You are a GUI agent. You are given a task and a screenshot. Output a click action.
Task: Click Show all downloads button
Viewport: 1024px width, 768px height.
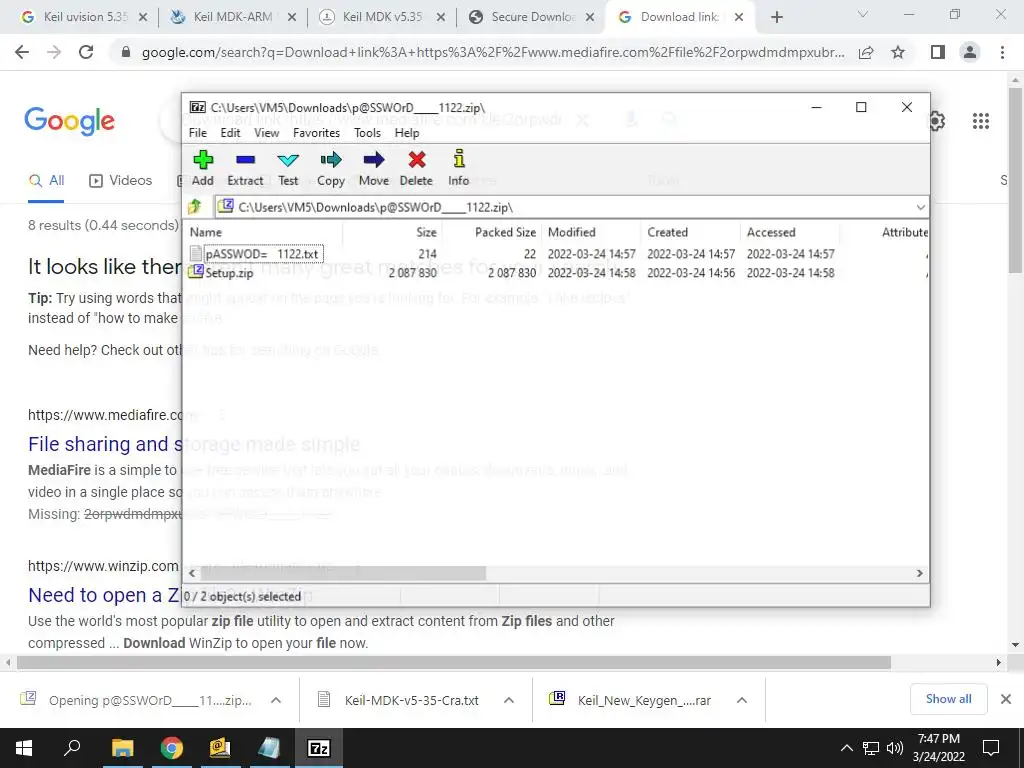point(948,699)
